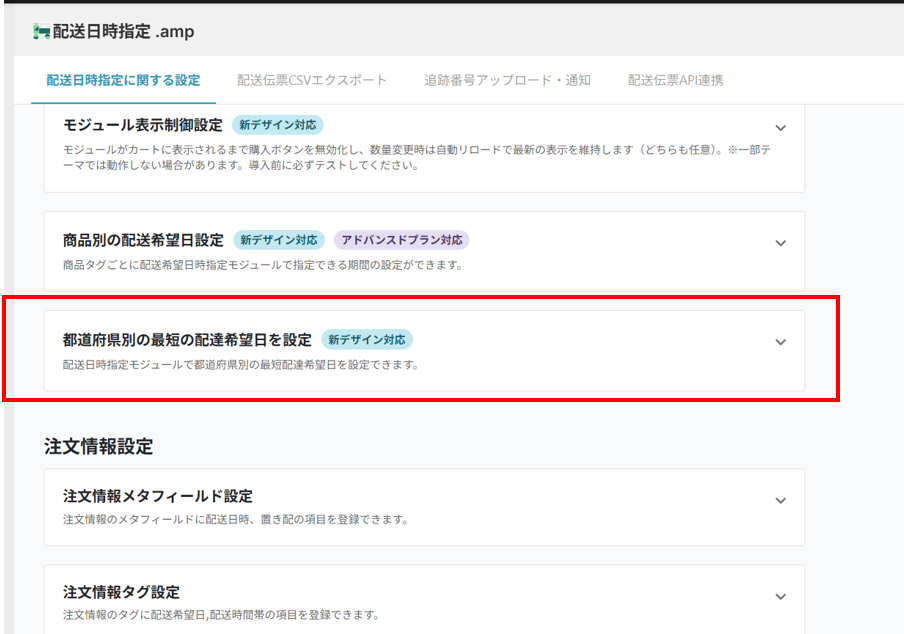The width and height of the screenshot is (904, 634).
Task: Click the 注文情報設定 section heading
Action: 99,447
